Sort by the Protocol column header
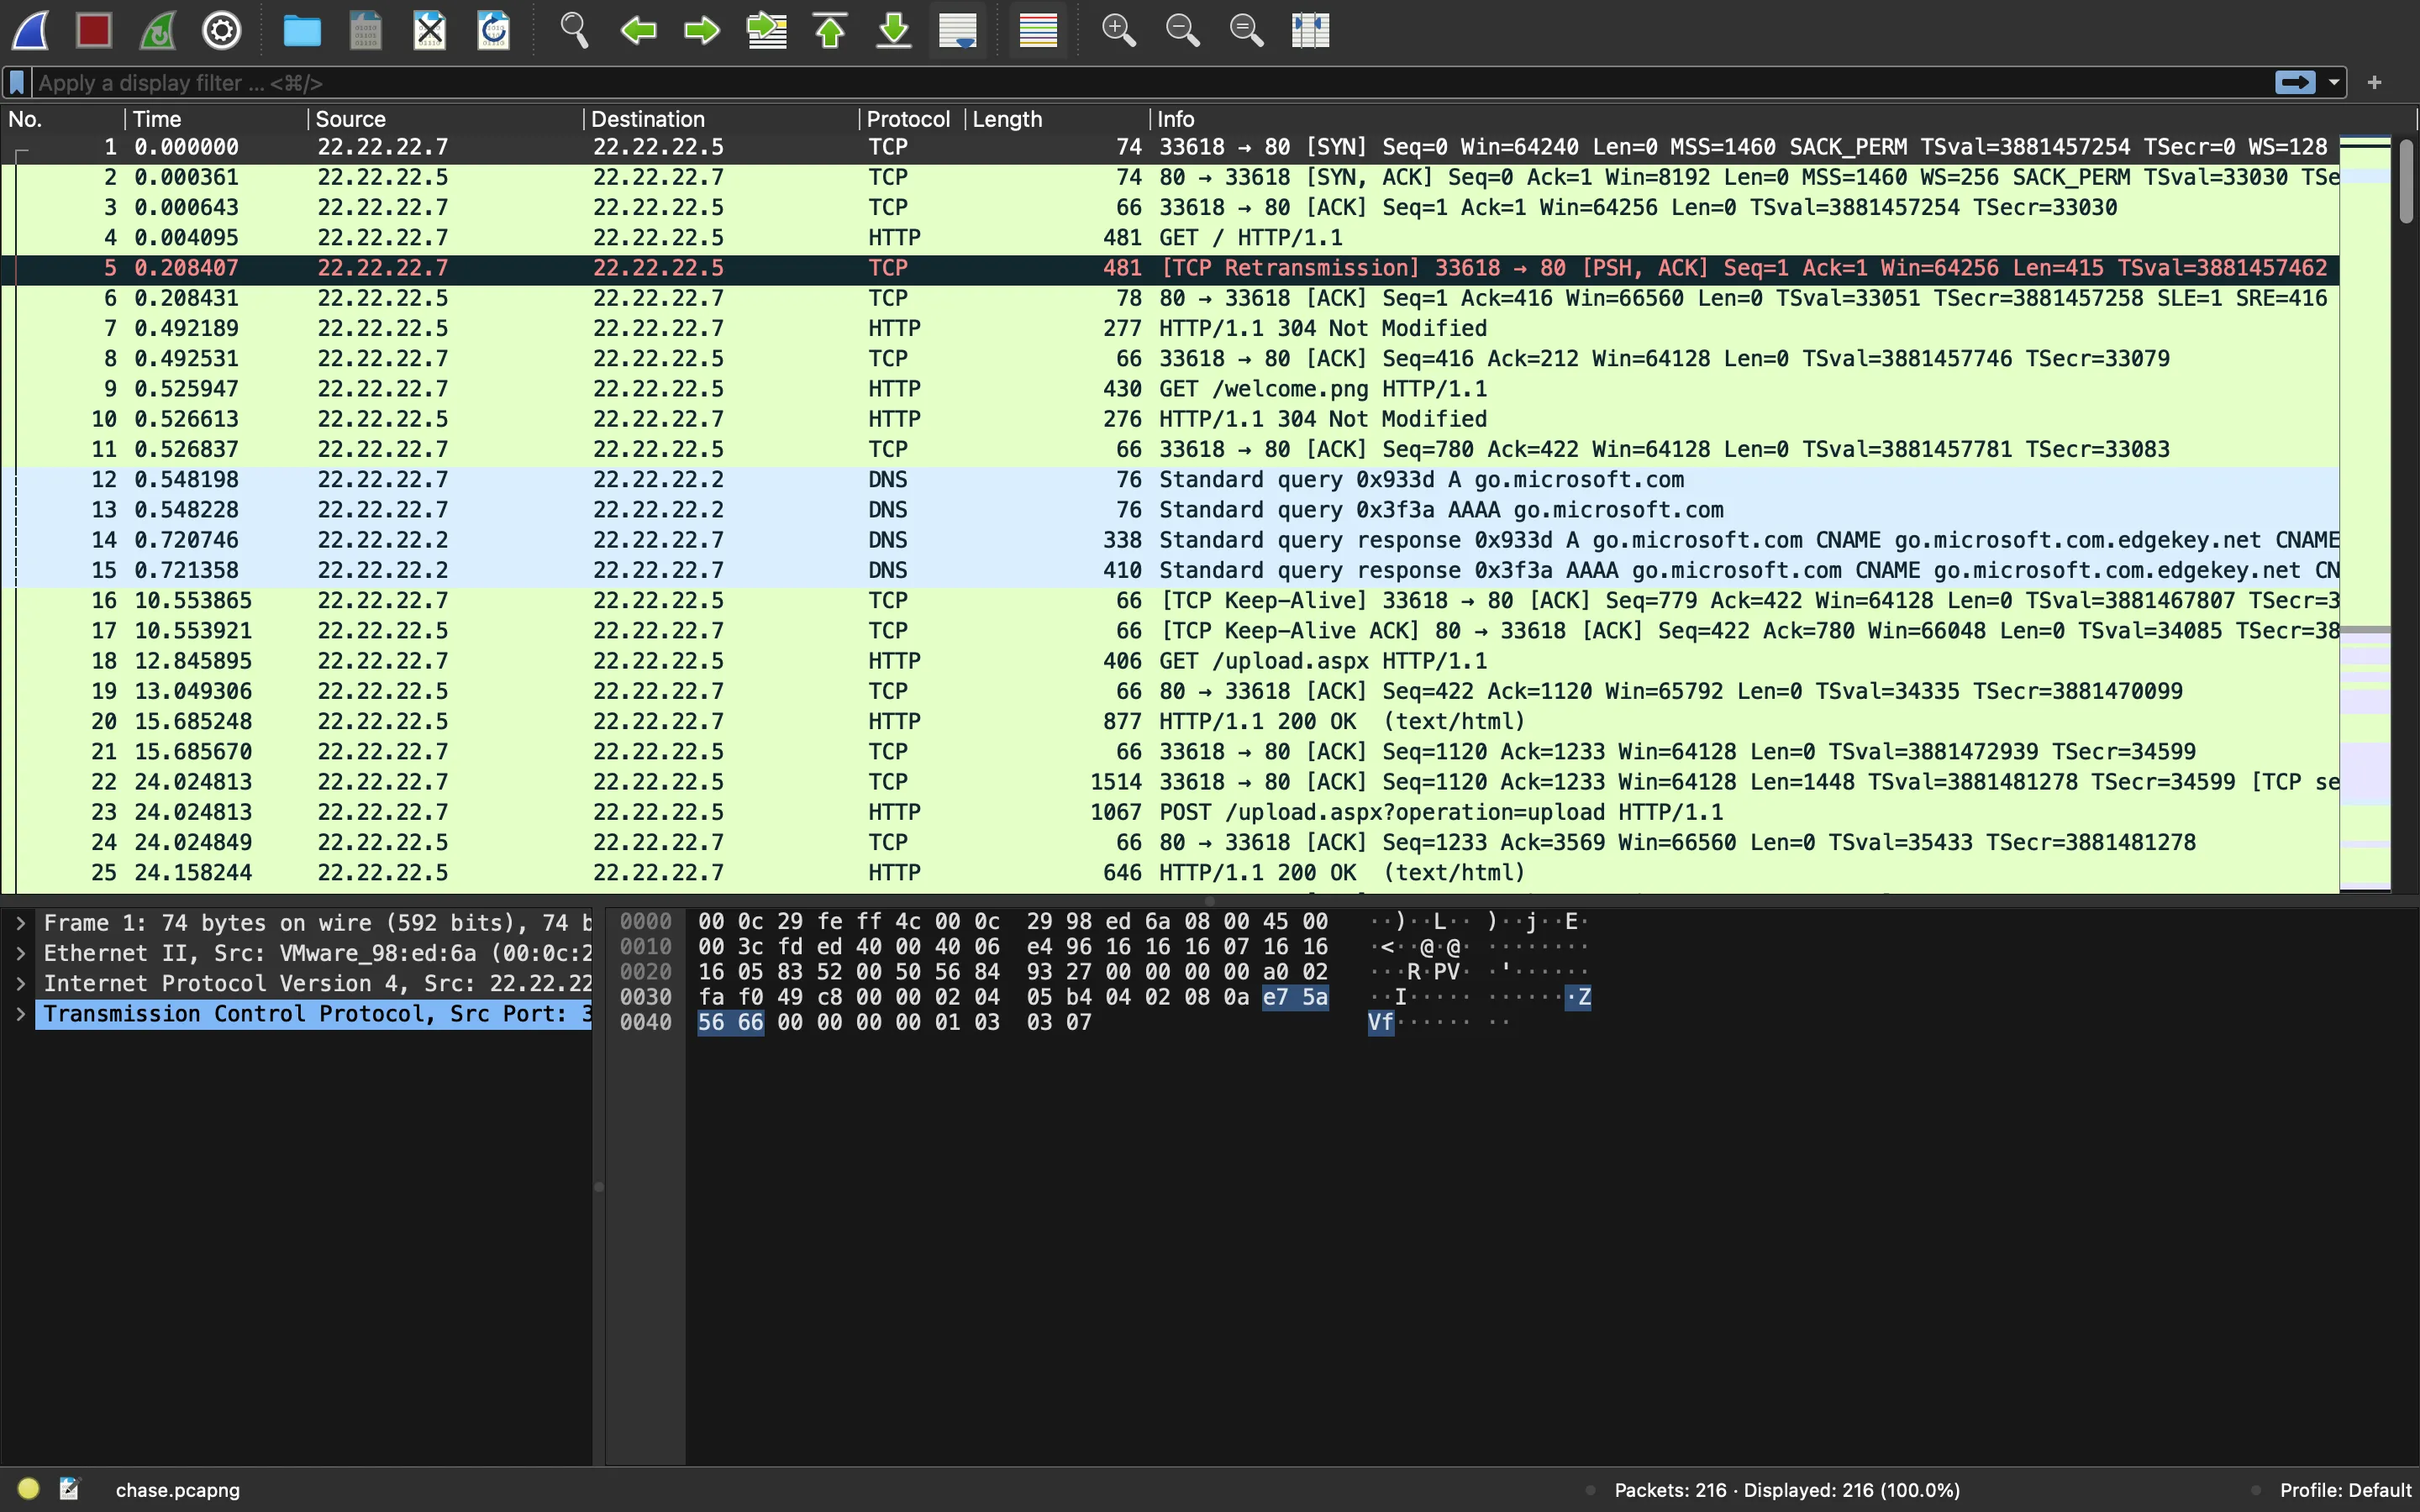The image size is (2420, 1512). tap(912, 119)
